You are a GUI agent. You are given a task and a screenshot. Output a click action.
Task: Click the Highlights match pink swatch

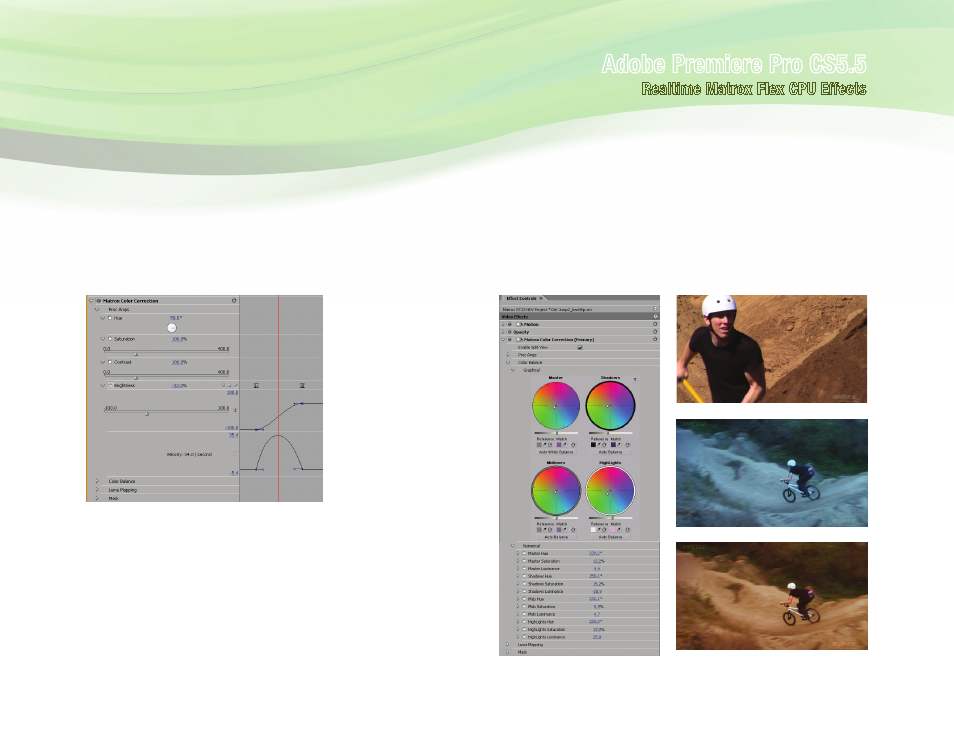(x=613, y=529)
